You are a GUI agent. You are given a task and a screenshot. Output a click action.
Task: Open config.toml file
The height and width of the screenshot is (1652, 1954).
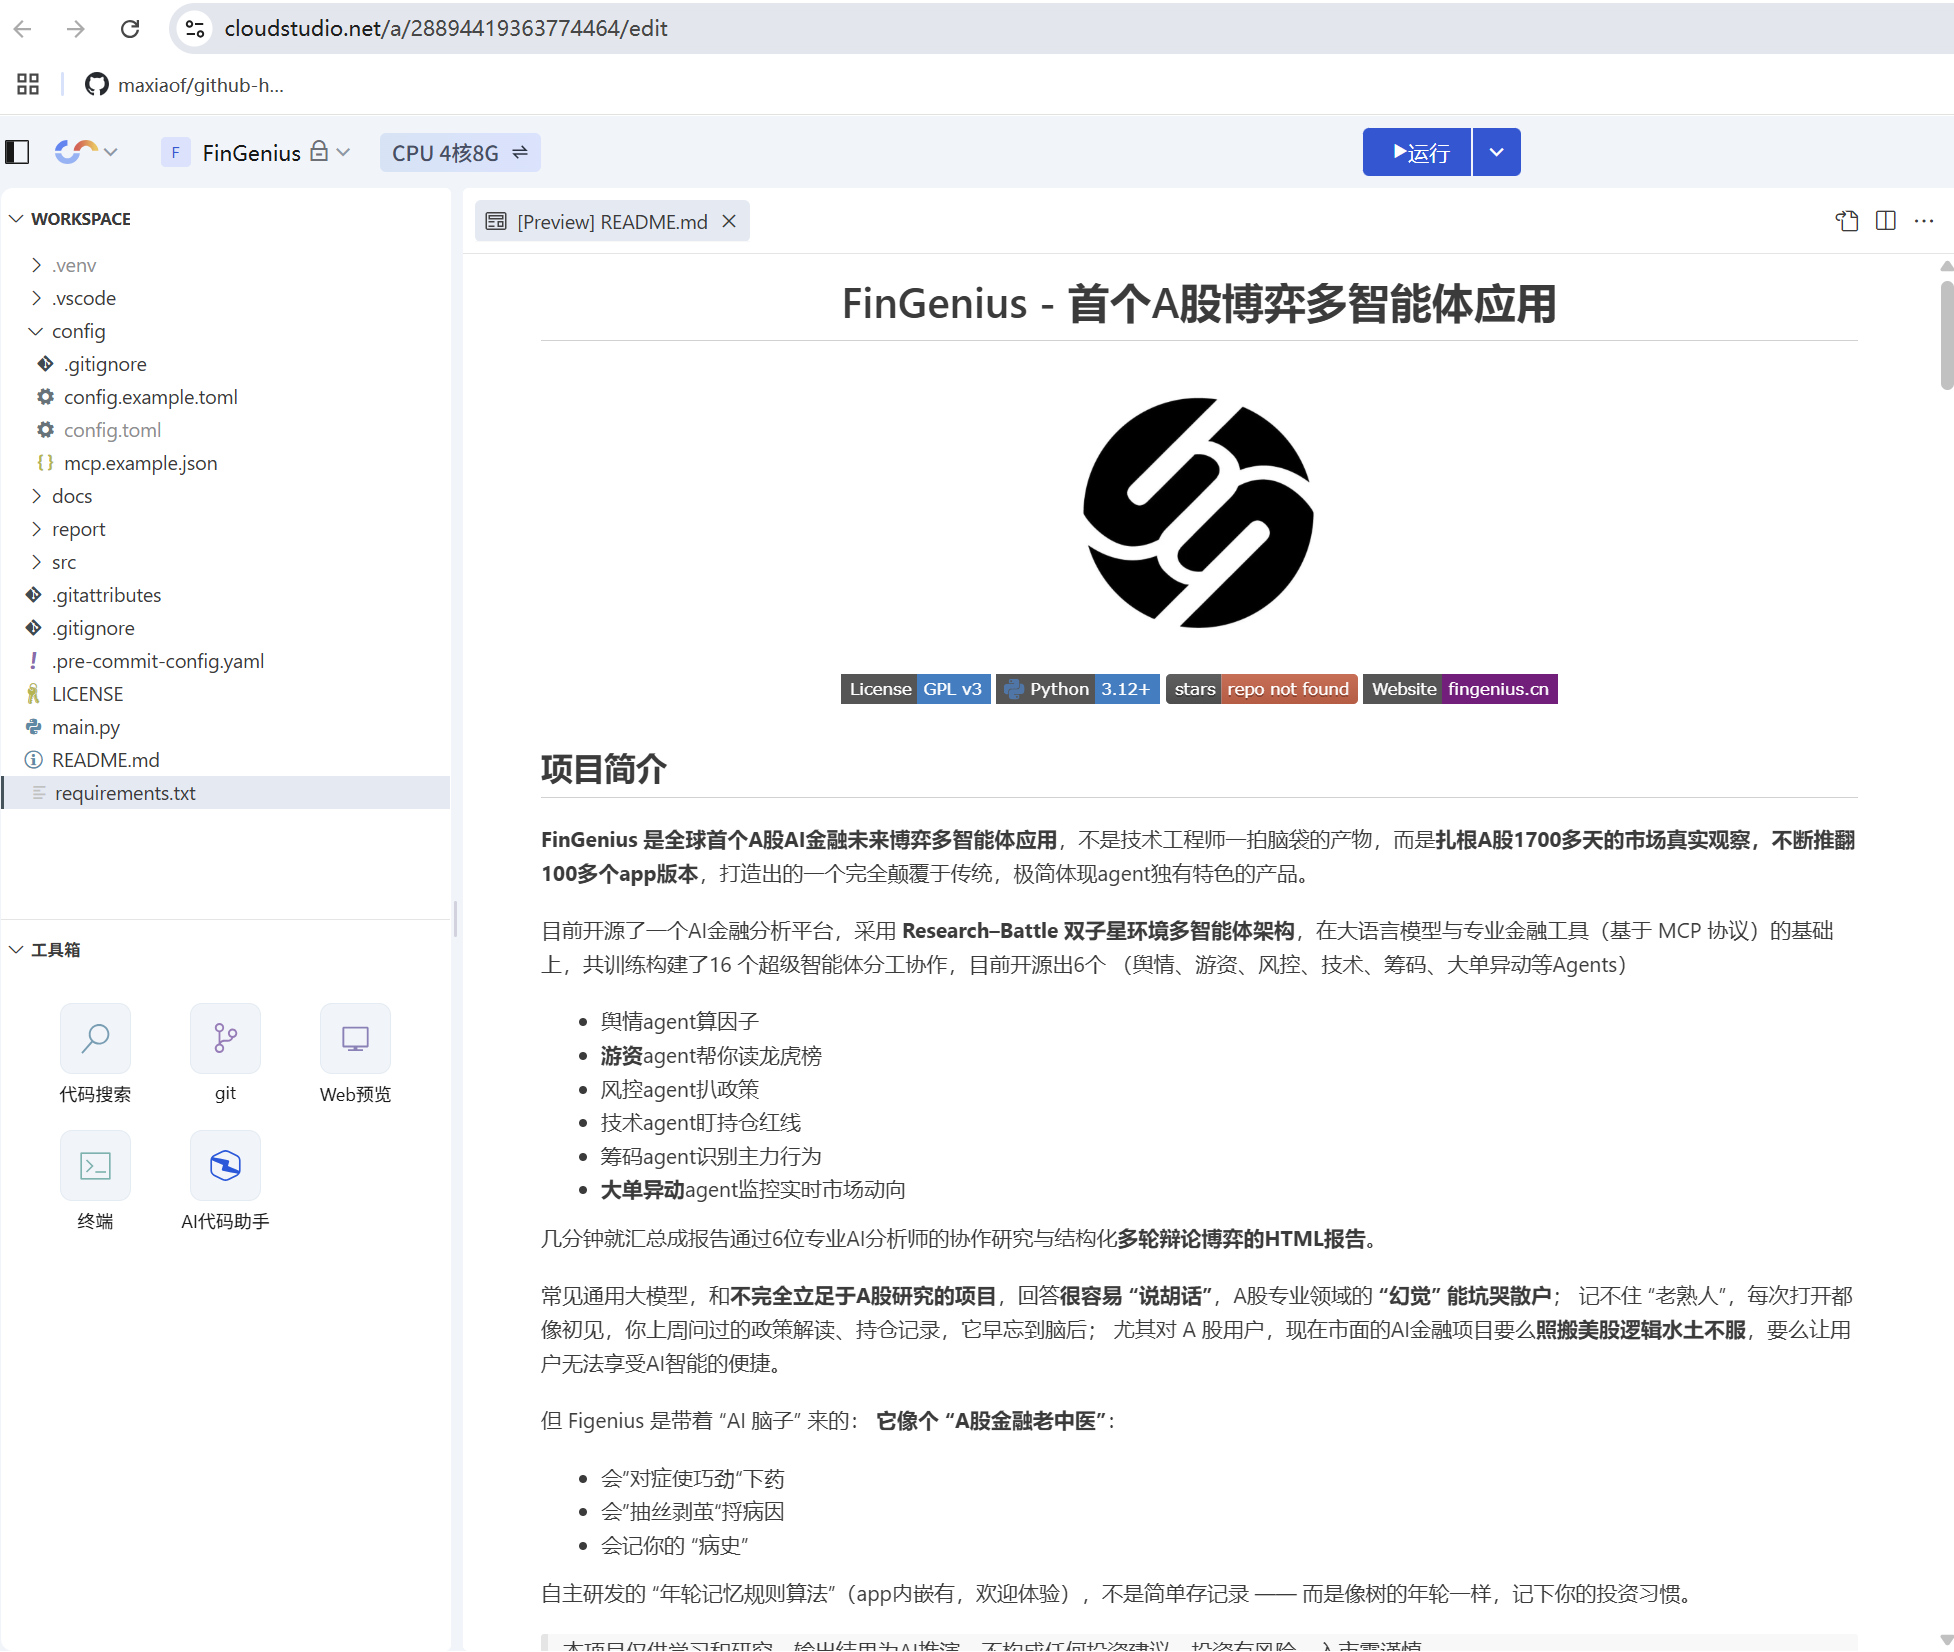(112, 430)
